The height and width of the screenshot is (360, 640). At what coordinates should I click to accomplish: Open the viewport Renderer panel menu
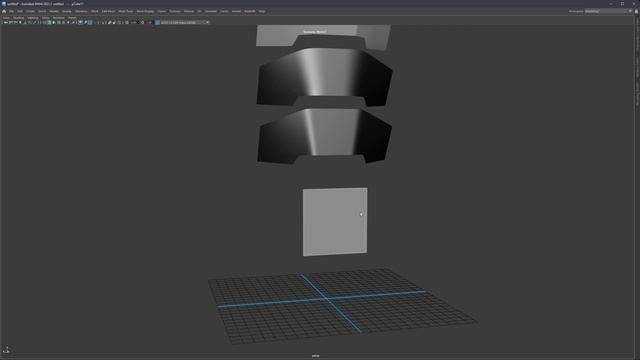pos(58,18)
